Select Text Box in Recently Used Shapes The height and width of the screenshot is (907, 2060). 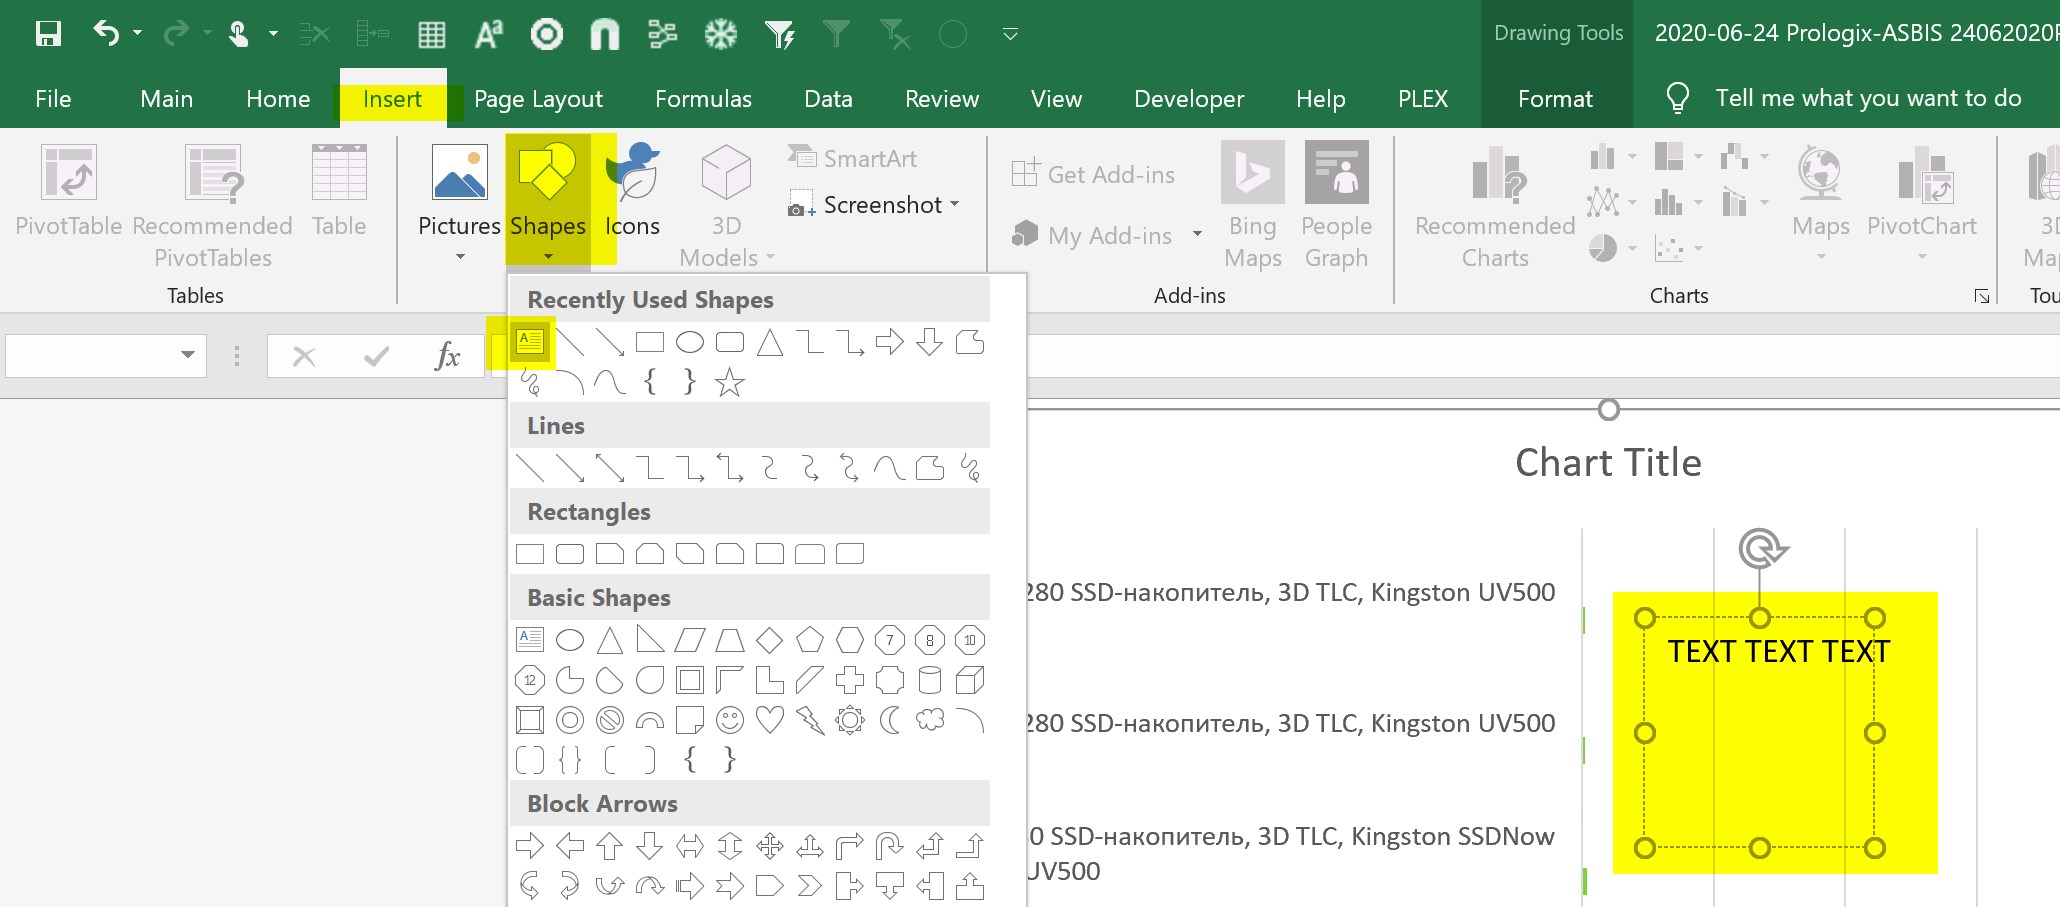530,342
